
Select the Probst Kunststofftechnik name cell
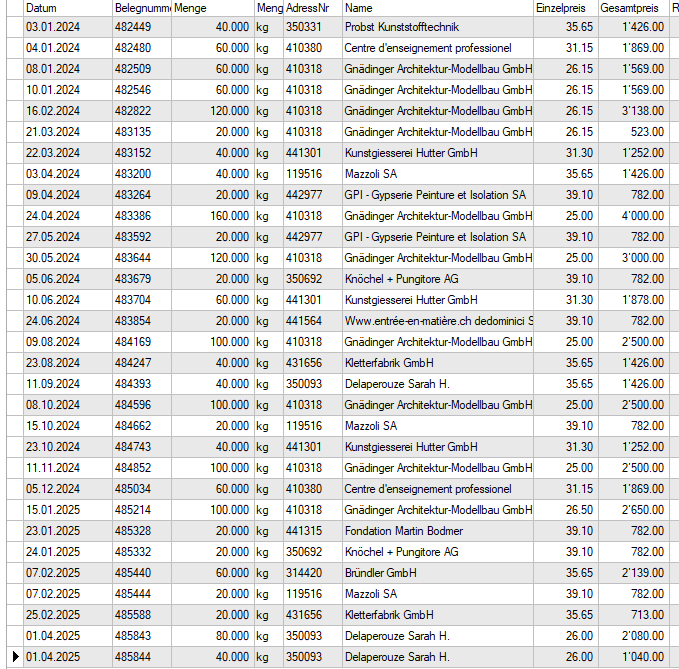[x=436, y=27]
